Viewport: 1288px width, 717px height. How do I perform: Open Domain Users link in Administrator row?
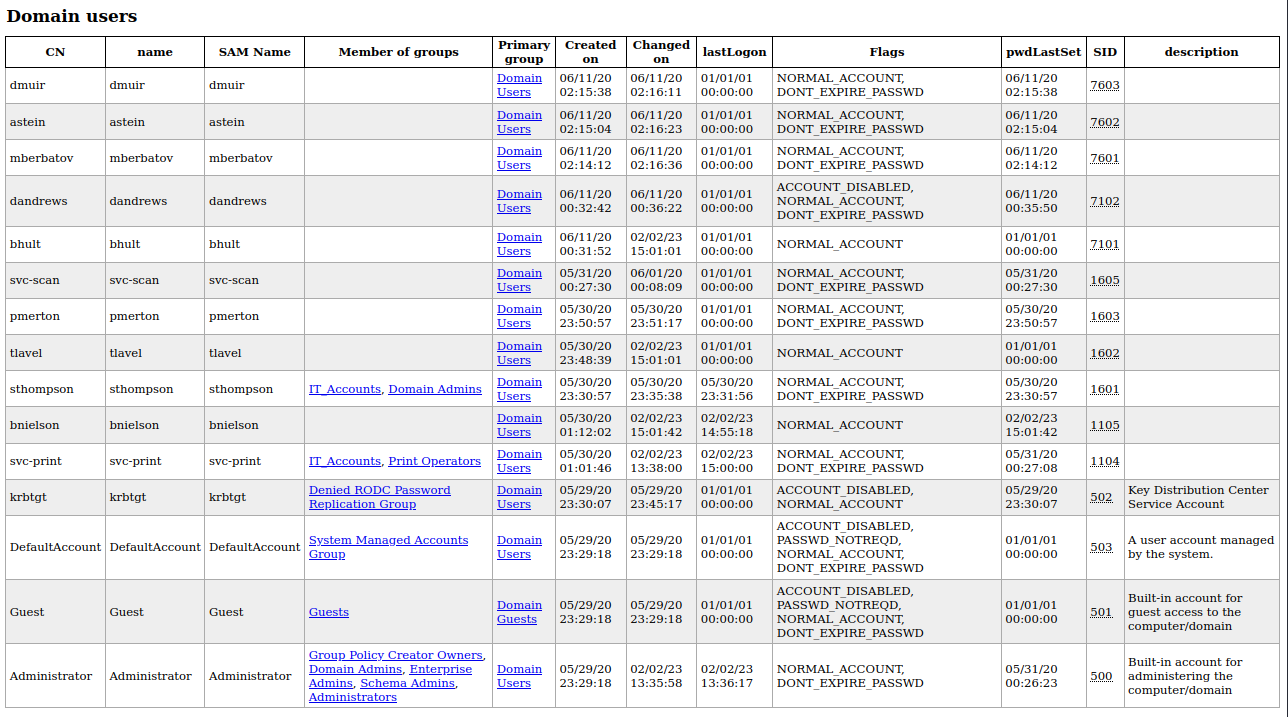coord(519,676)
